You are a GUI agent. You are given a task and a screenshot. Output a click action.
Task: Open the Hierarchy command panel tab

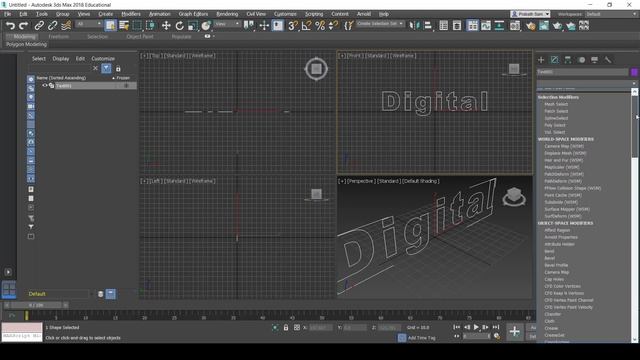tap(568, 60)
